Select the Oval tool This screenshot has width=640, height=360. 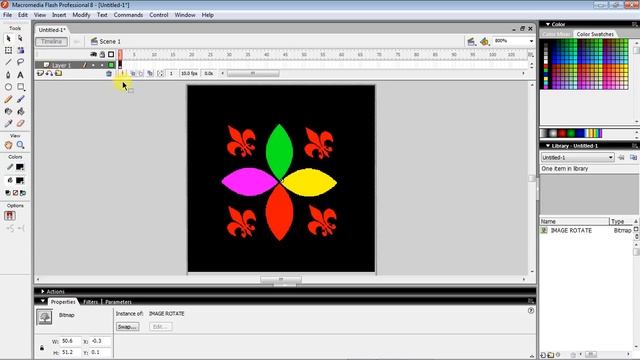(x=8, y=87)
